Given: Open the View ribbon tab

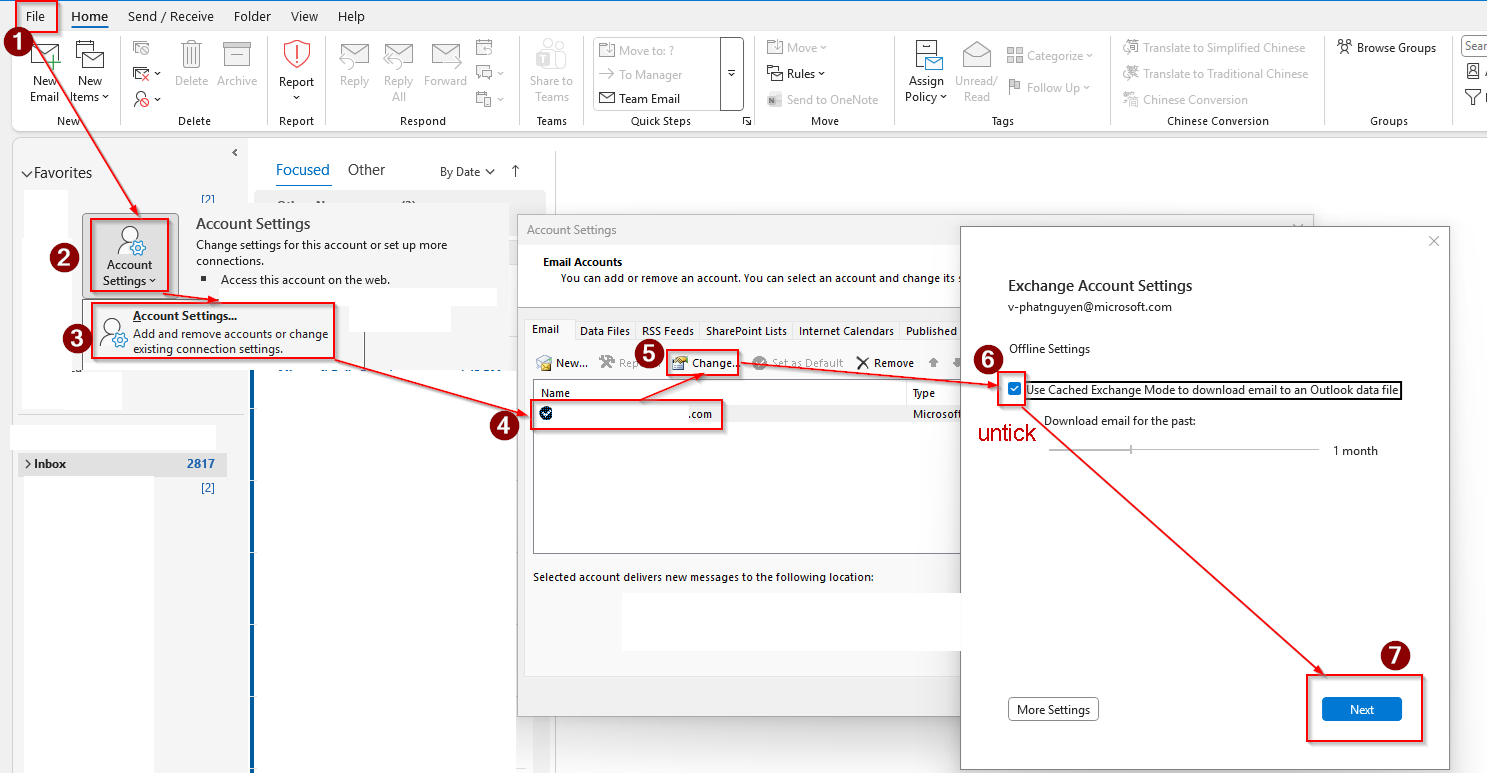Looking at the screenshot, I should tap(304, 16).
